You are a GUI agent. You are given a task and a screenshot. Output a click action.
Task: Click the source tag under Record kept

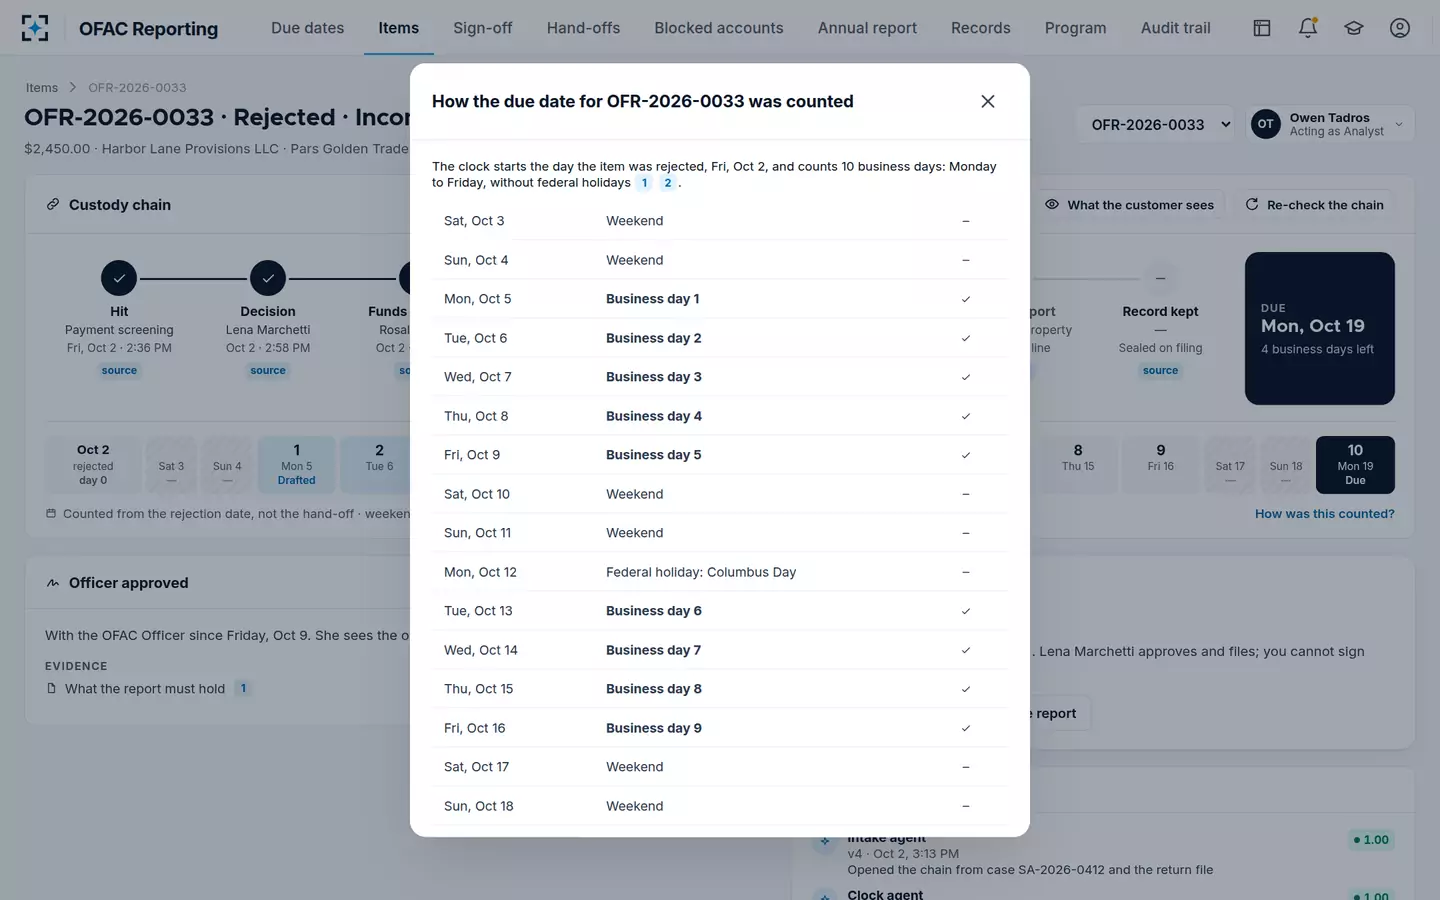tap(1161, 371)
